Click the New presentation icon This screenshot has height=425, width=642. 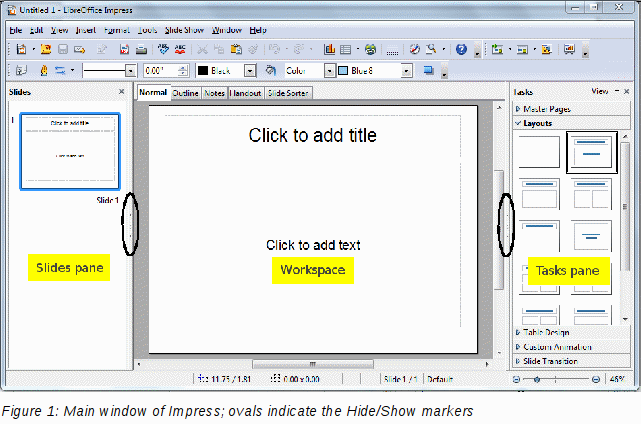pyautogui.click(x=21, y=50)
